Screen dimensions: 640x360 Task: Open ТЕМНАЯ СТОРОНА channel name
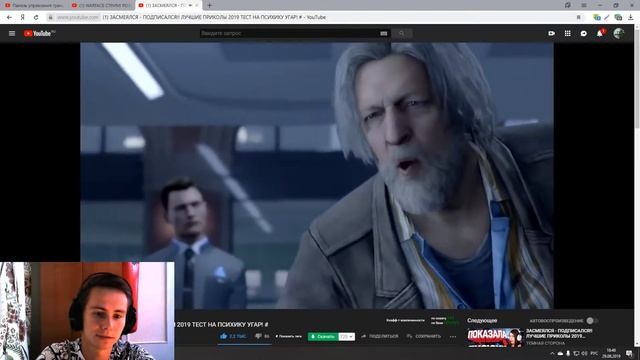click(x=545, y=343)
